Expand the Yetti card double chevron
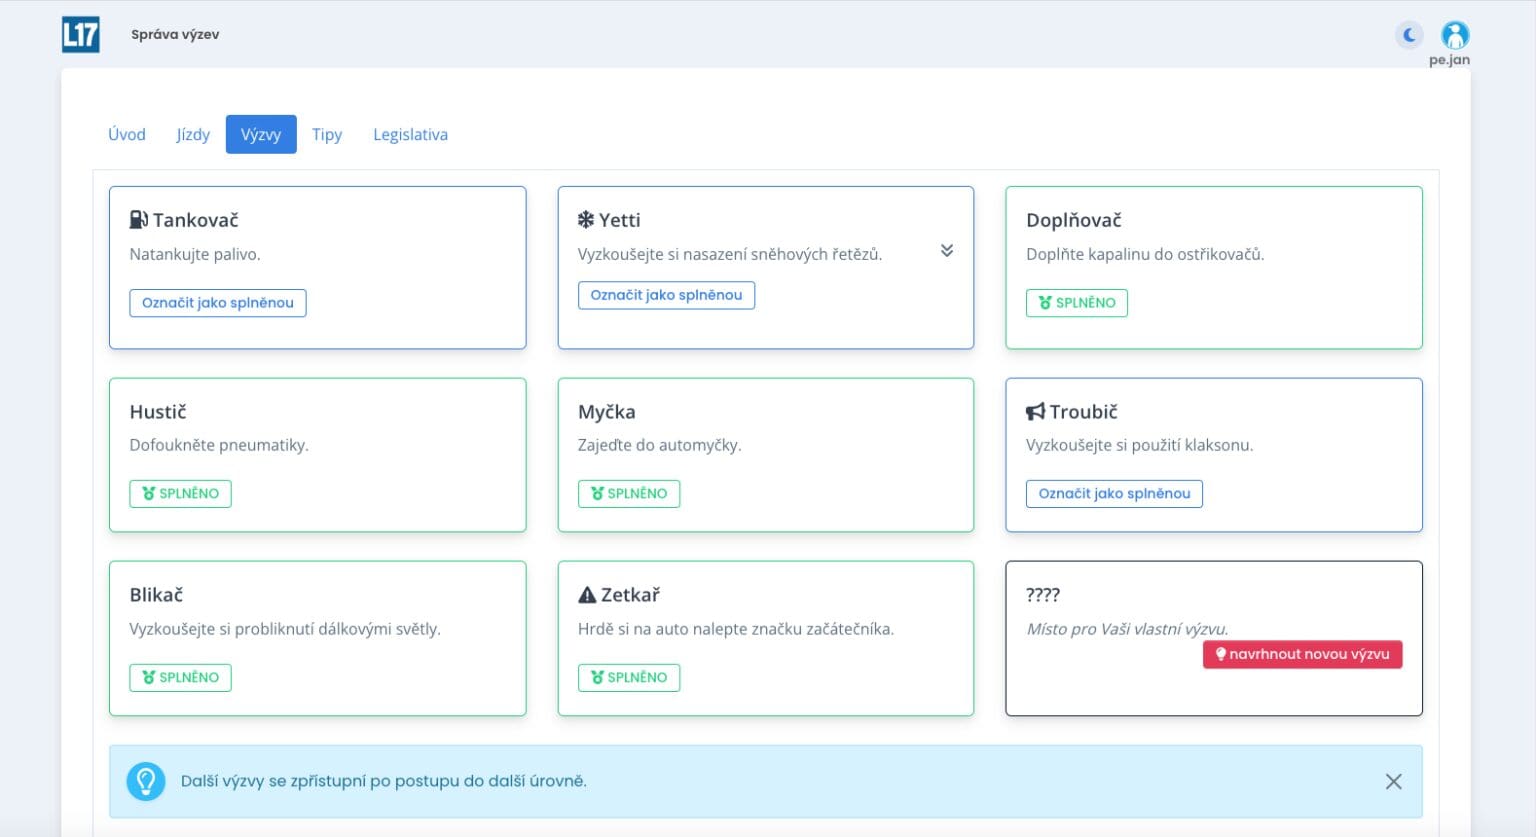Viewport: 1536px width, 837px height. coord(947,250)
